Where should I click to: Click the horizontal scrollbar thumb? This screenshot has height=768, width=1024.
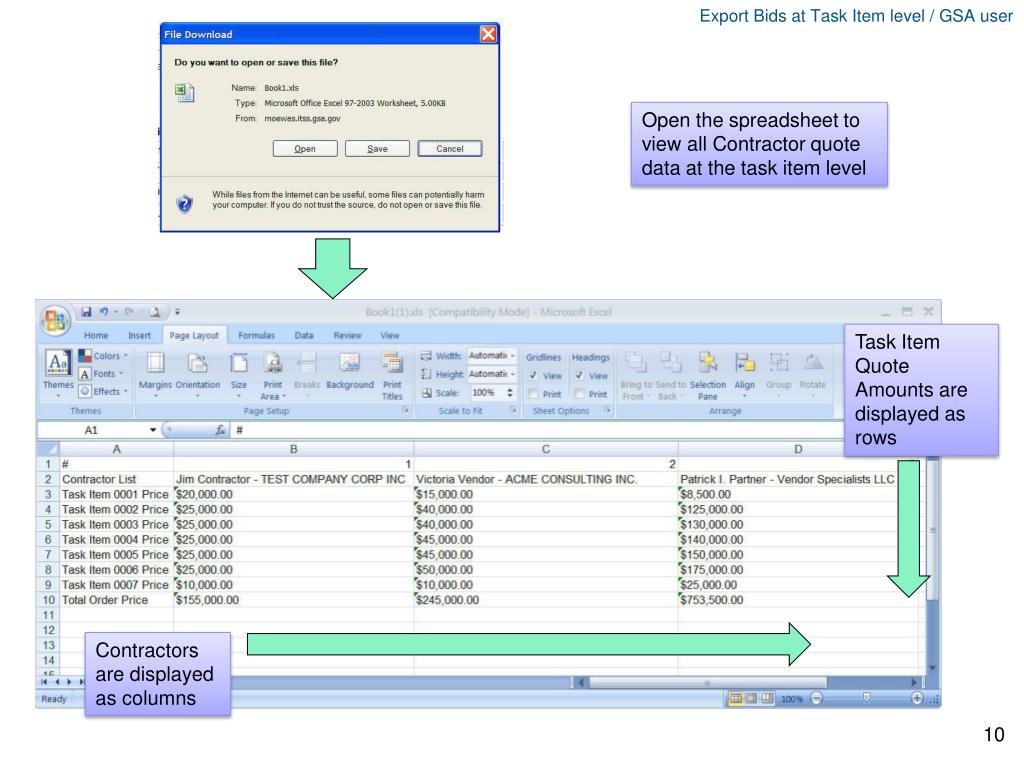[707, 682]
